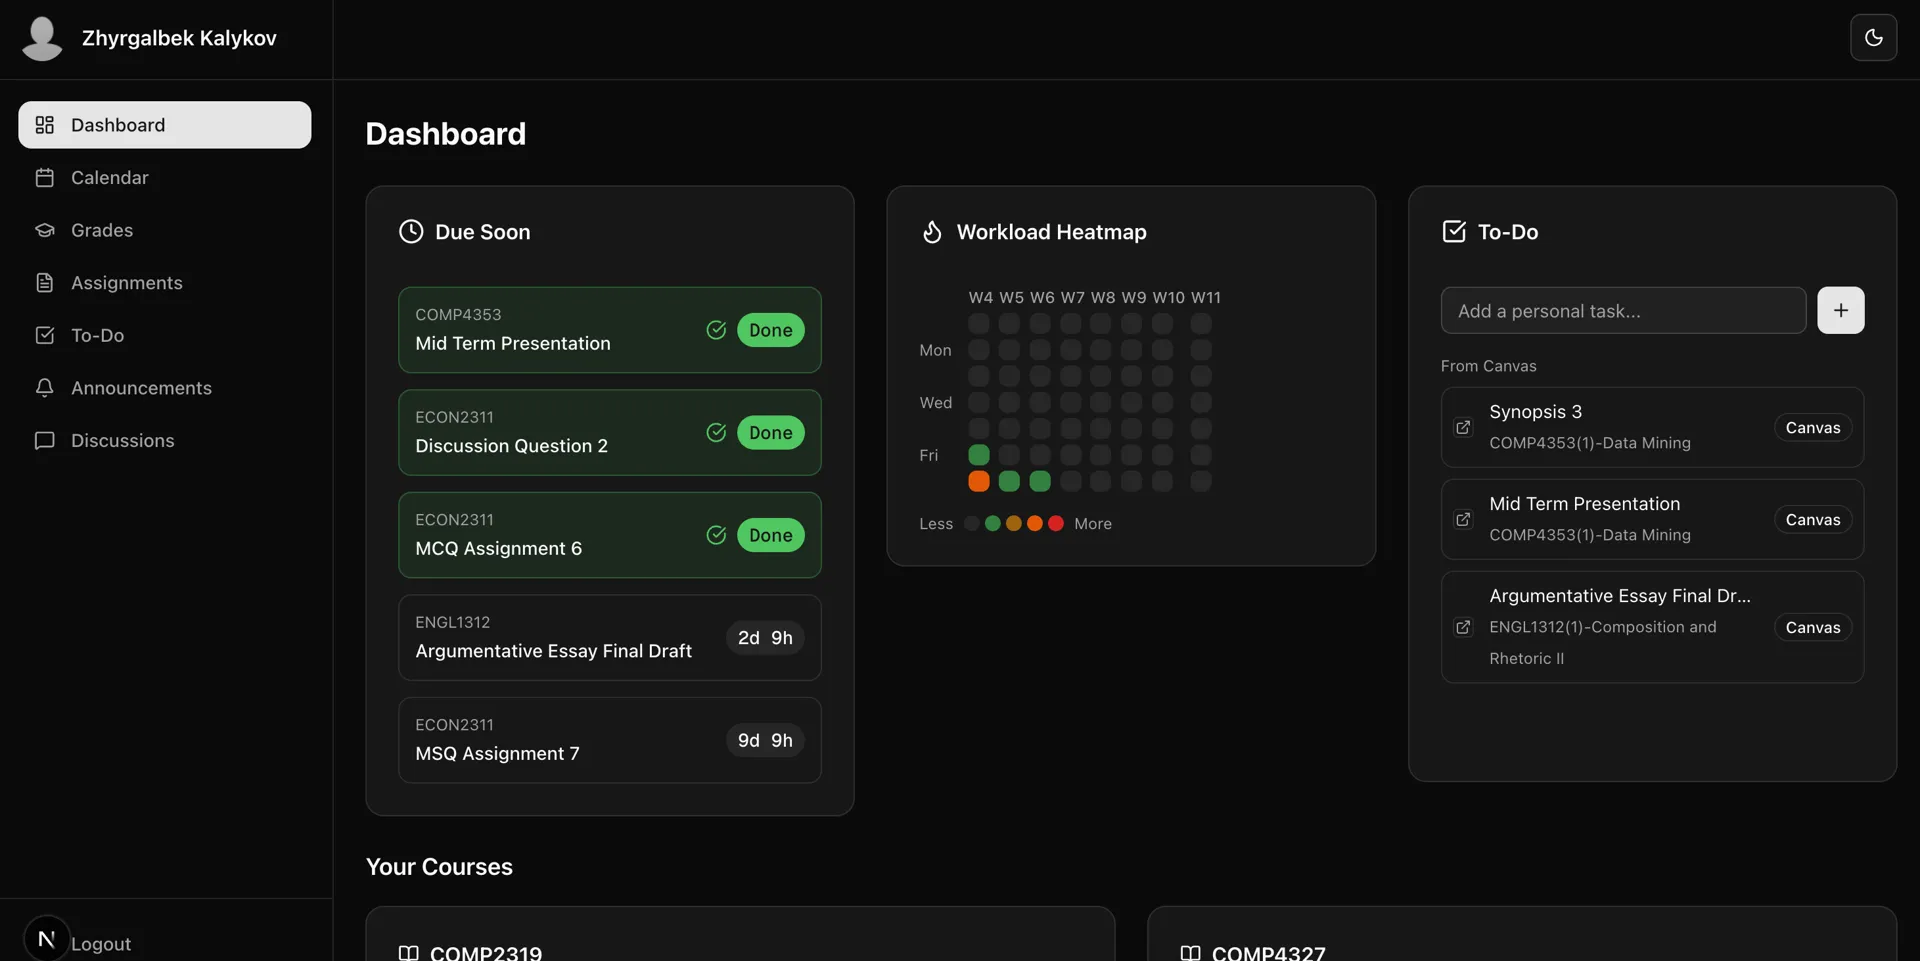Viewport: 1920px width, 961px height.
Task: Click the external link icon next to Synopsis 3
Action: [x=1464, y=427]
